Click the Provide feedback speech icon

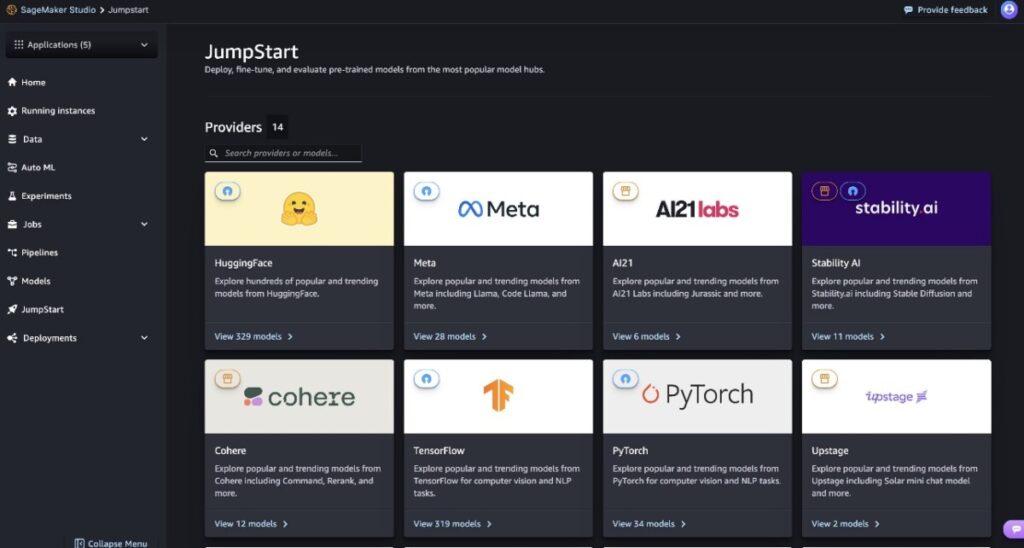[908, 10]
